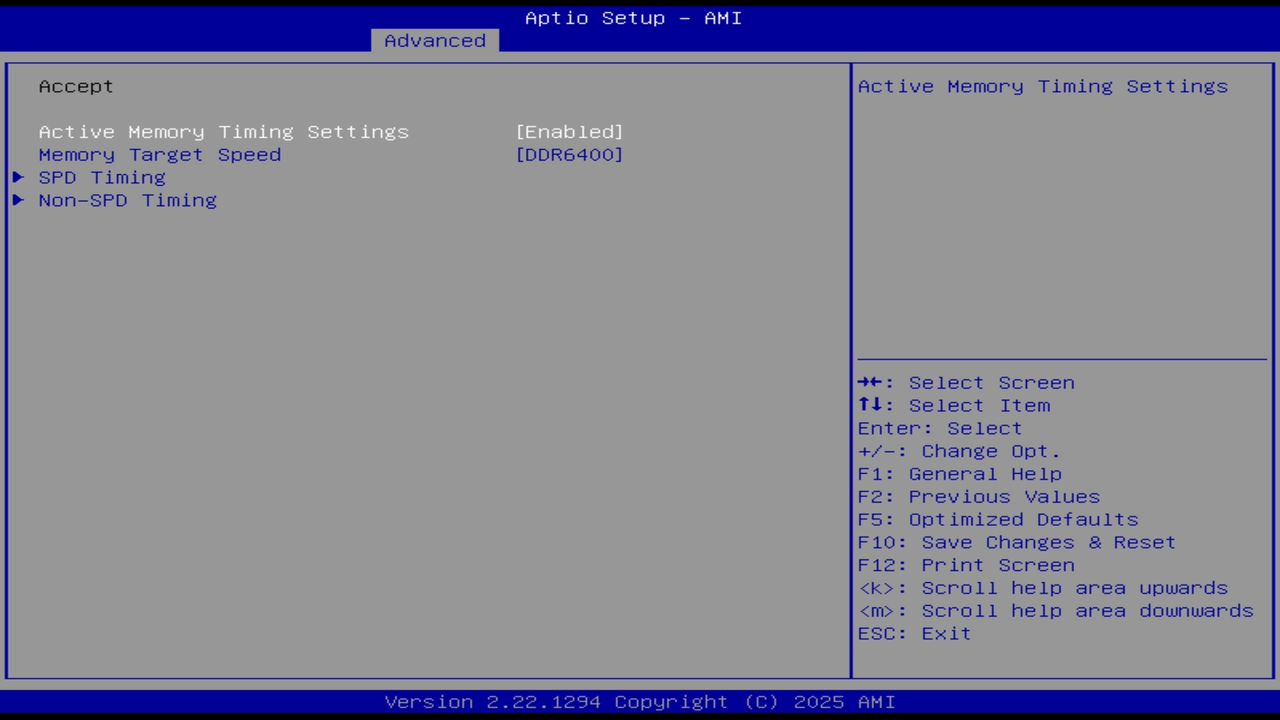Click the Accept label at top
This screenshot has width=1280, height=720.
(75, 86)
